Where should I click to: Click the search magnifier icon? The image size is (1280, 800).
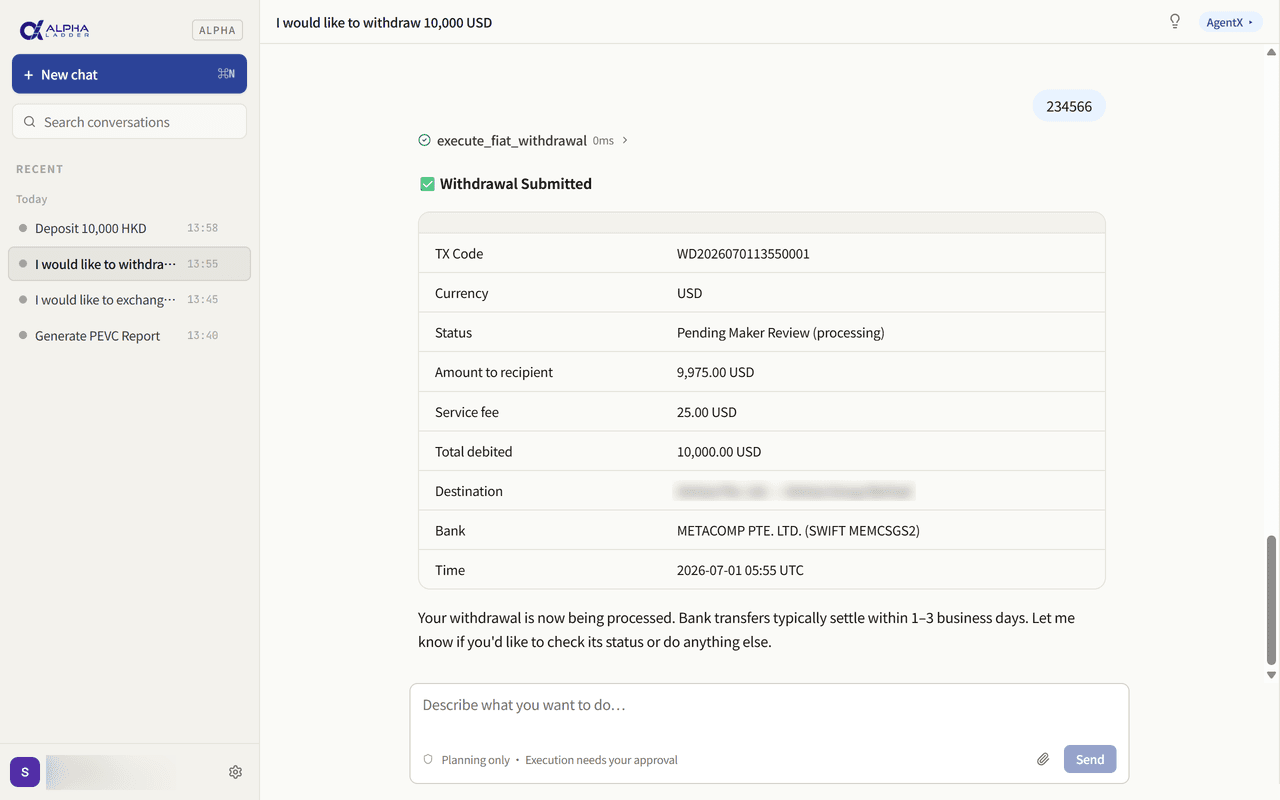(x=30, y=122)
